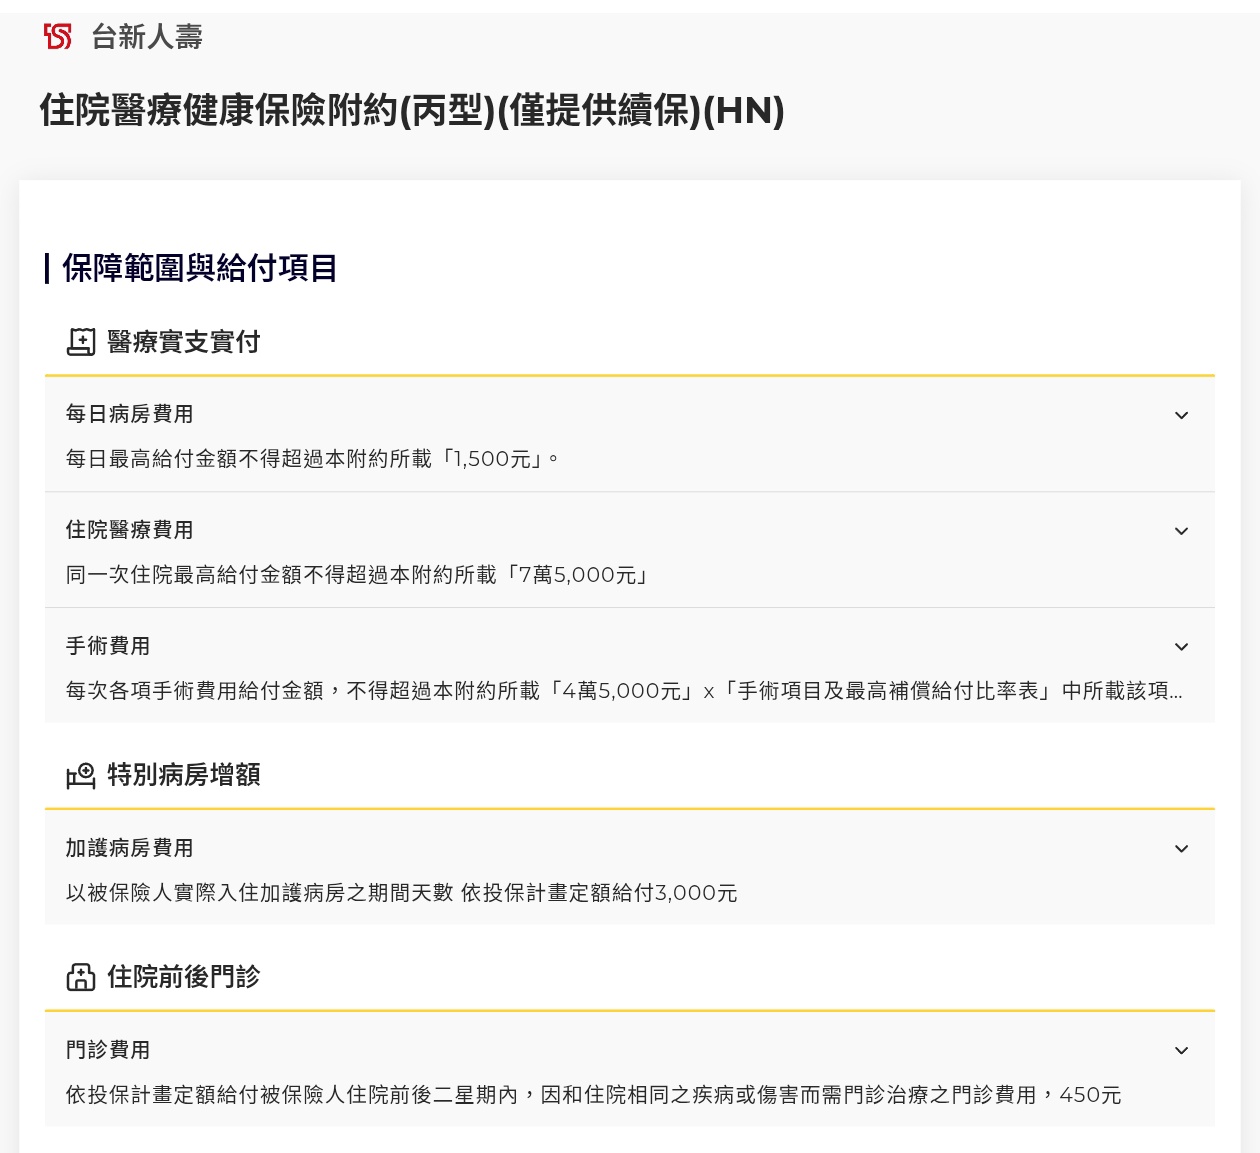Click the 住院前後門診 hospital icon
This screenshot has width=1260, height=1153.
point(81,977)
